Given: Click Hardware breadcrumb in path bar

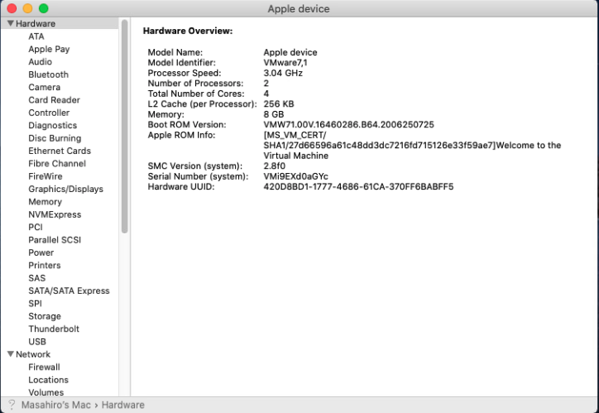Looking at the screenshot, I should (x=123, y=405).
